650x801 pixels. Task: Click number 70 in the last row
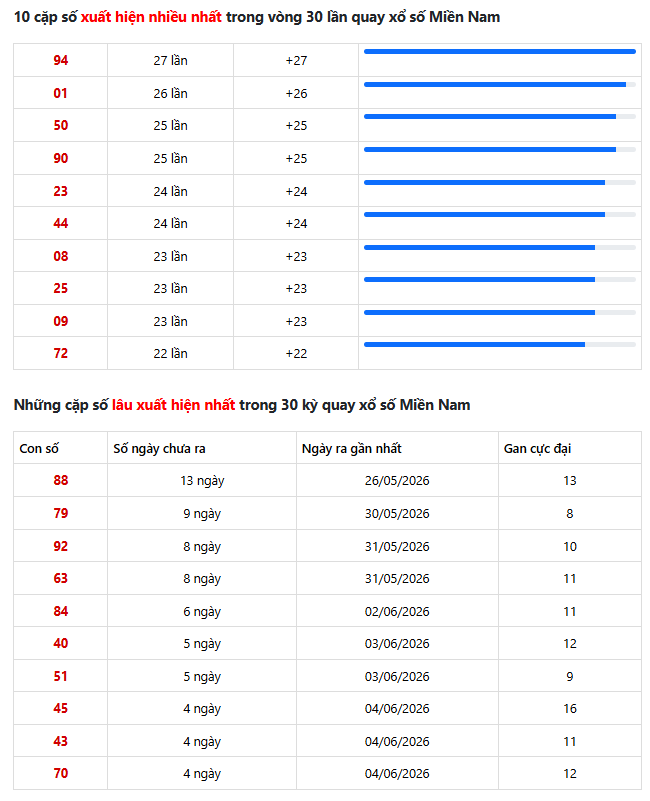point(60,773)
